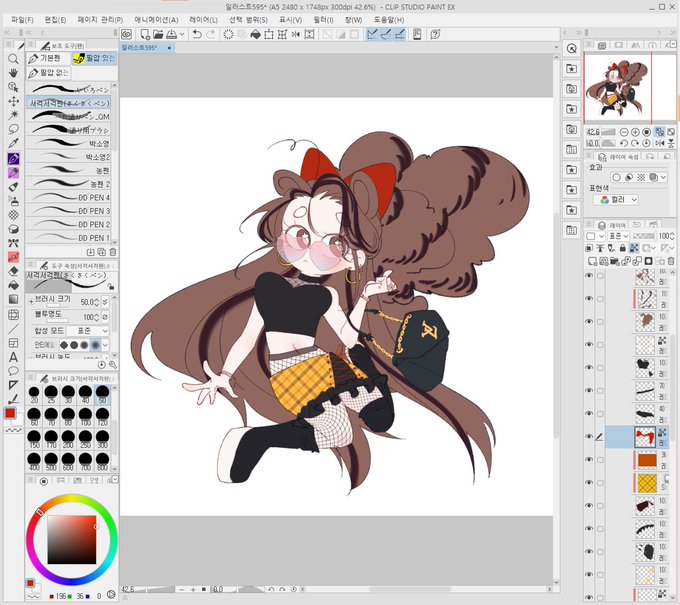Click the Undo arrow in command bar
This screenshot has height=605, width=680.
pyautogui.click(x=197, y=34)
